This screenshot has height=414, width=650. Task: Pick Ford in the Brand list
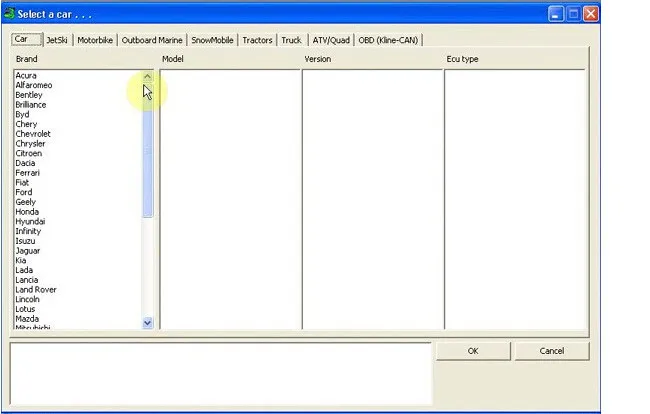pos(24,192)
